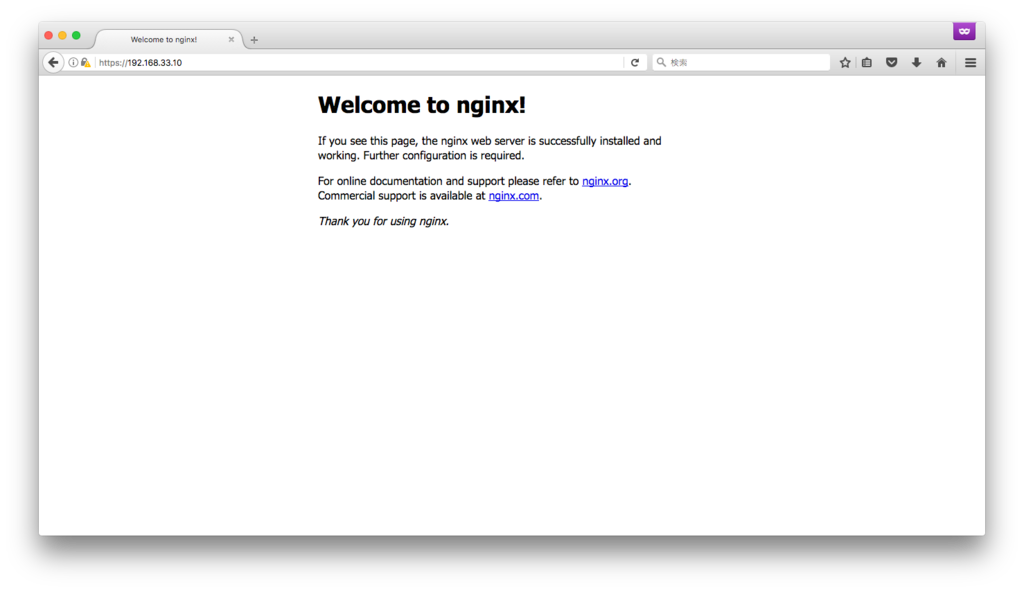Maximize the window with the green button
Screen dimensions: 1024x591
76,35
